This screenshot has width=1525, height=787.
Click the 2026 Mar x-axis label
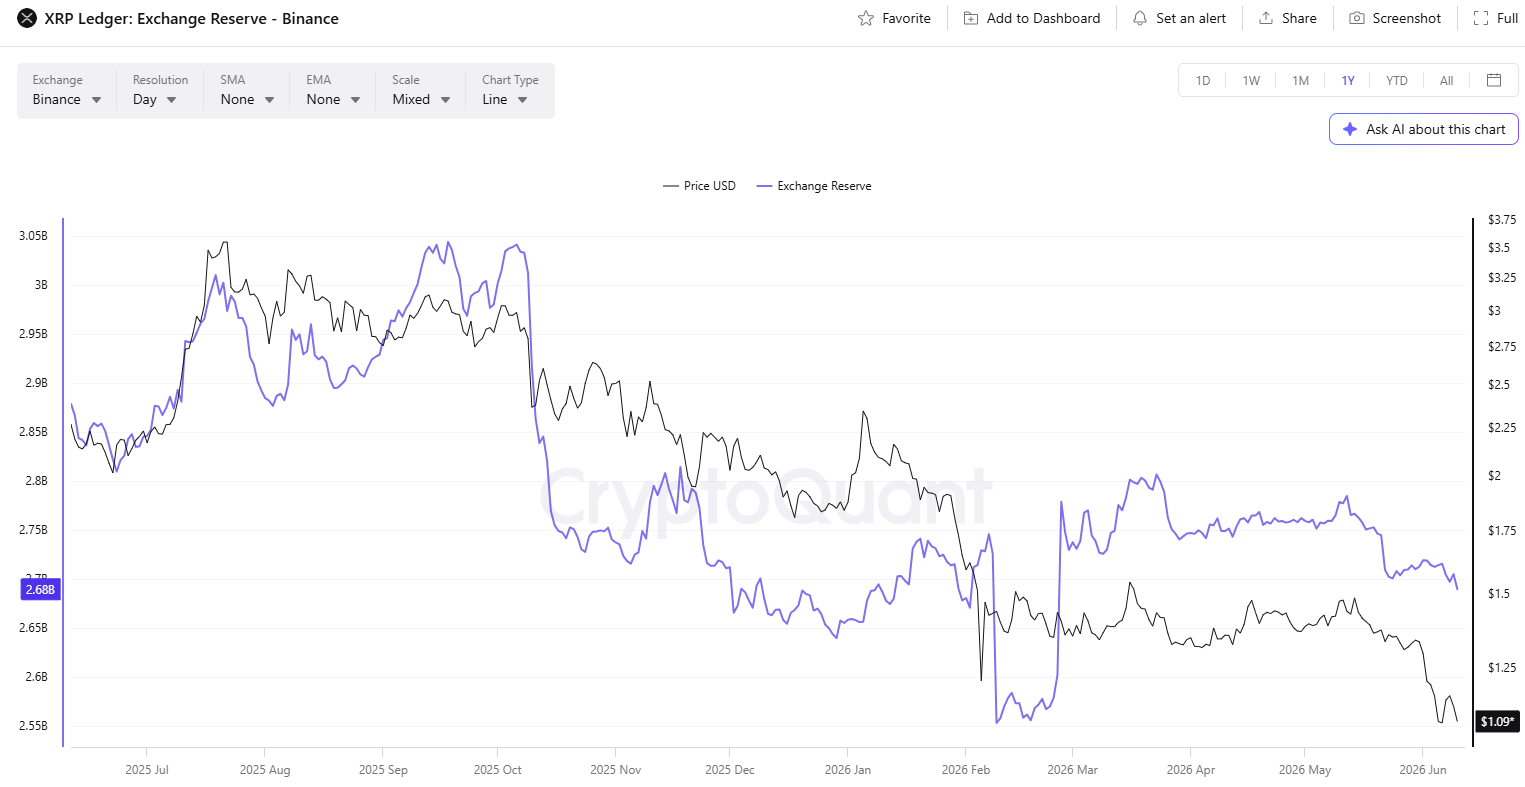pyautogui.click(x=1073, y=770)
